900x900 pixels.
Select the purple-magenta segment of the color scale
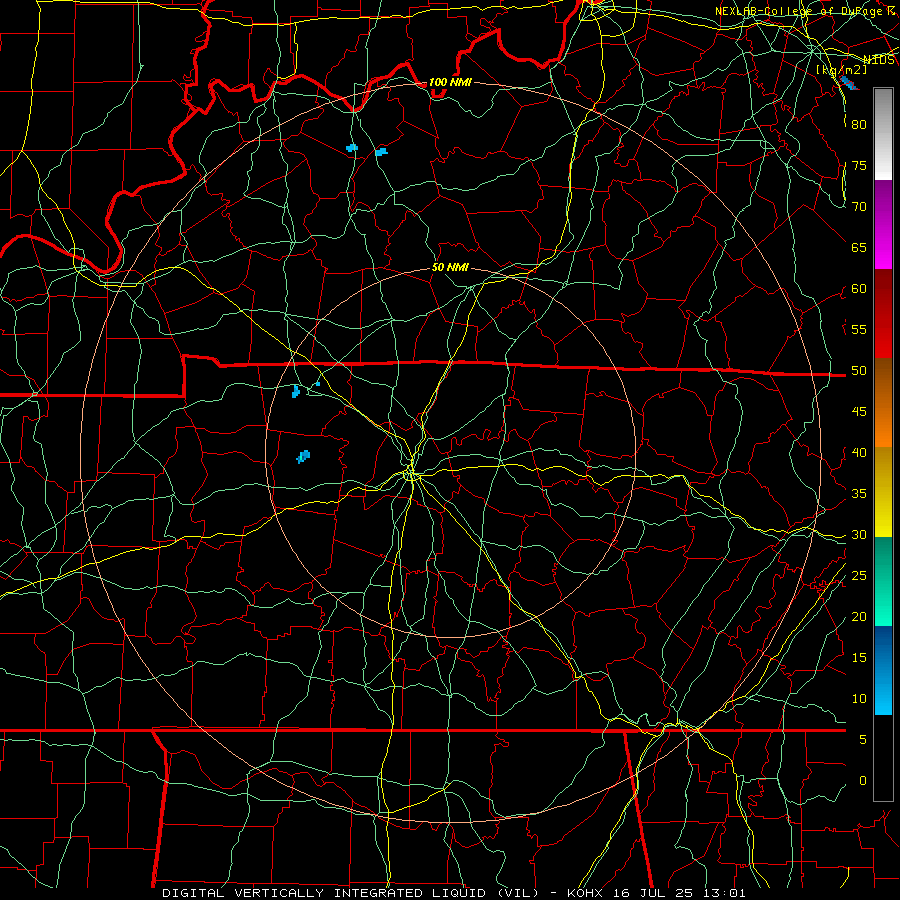[x=883, y=225]
